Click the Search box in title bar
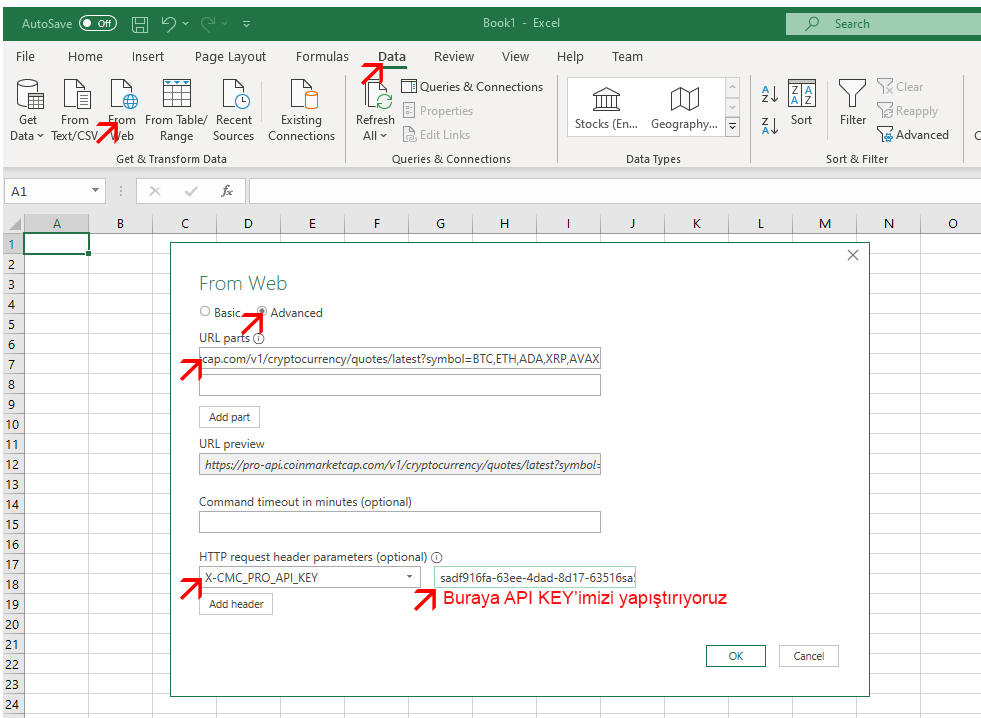981x718 pixels. 883,24
